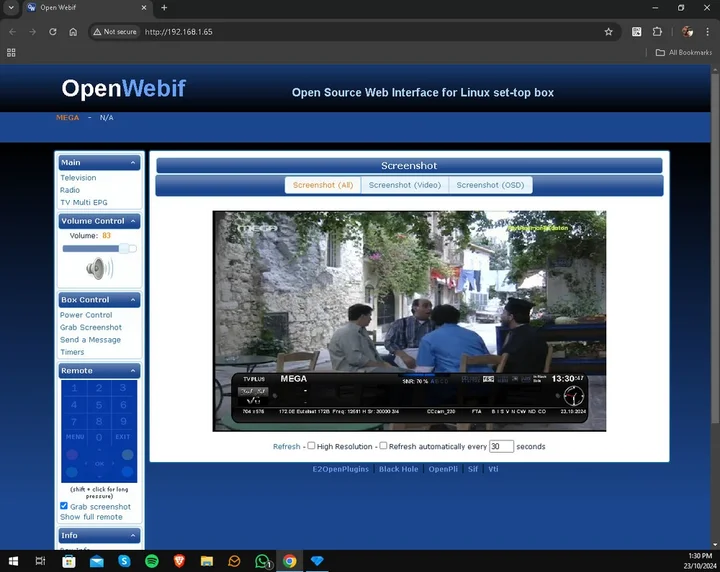The height and width of the screenshot is (572, 720).
Task: Open the Chrome extensions puzzle icon
Action: click(x=657, y=32)
